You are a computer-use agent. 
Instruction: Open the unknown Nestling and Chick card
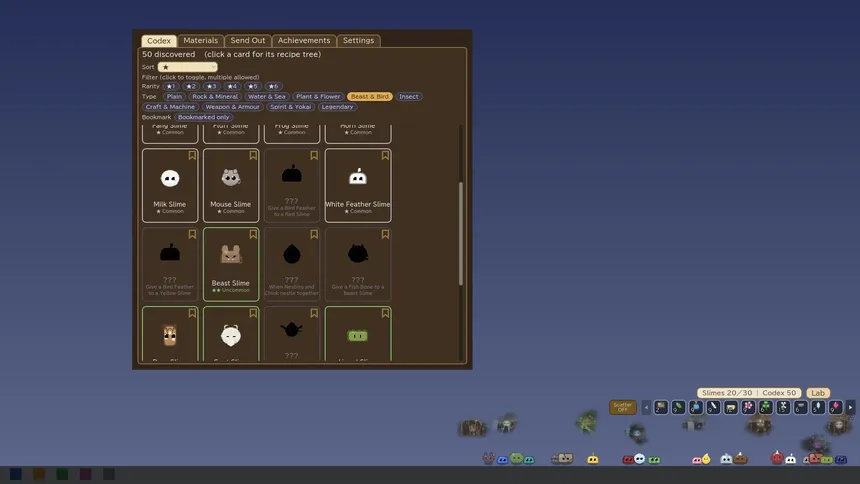[x=292, y=264]
